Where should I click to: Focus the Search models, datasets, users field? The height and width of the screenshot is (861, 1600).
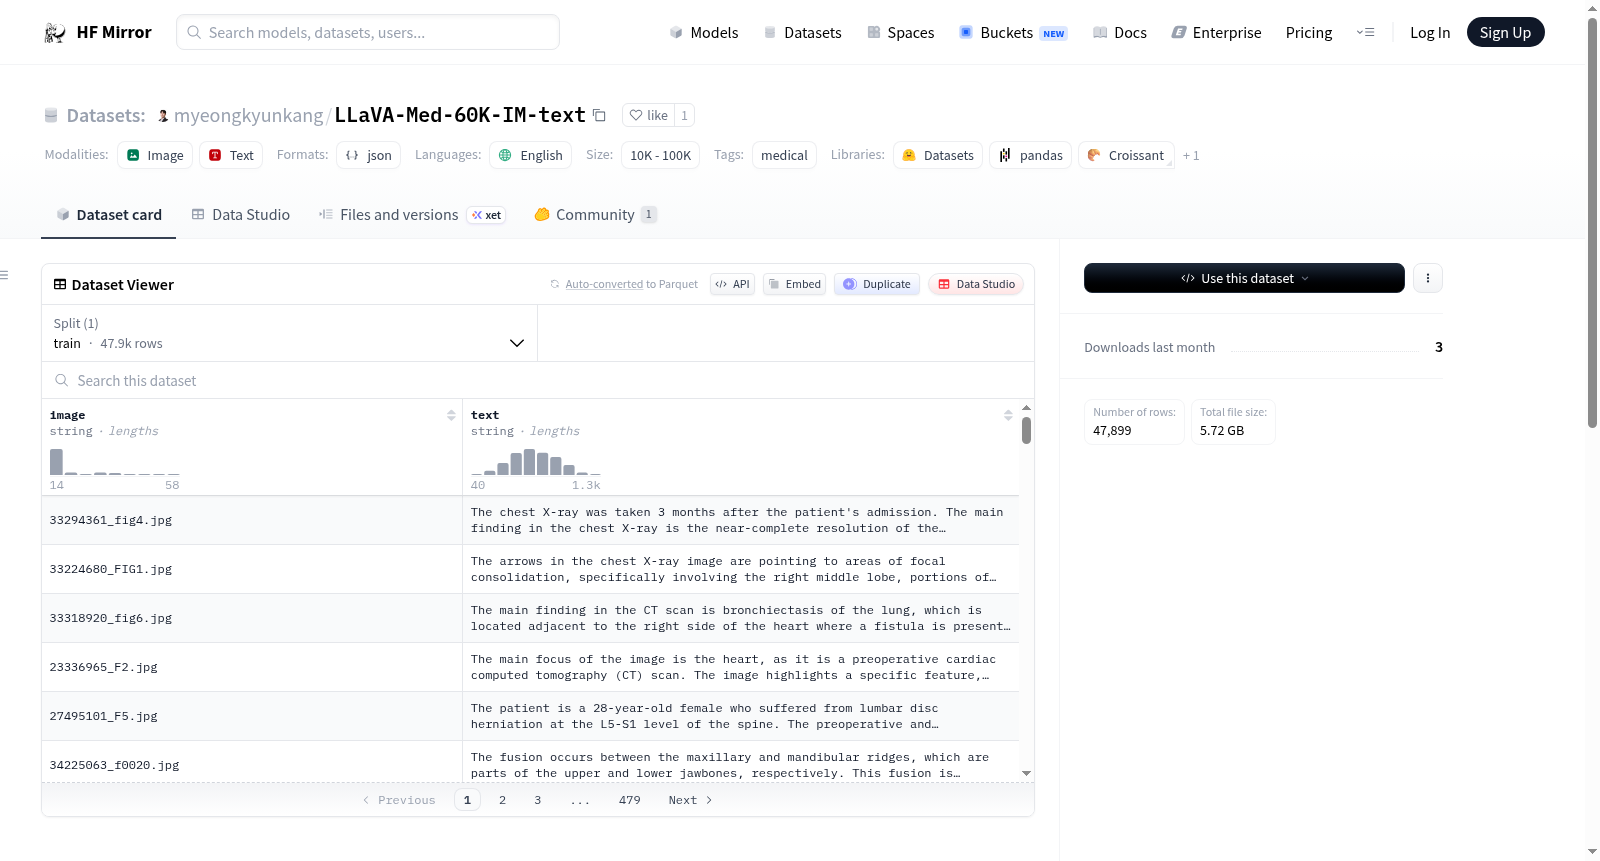pos(368,32)
